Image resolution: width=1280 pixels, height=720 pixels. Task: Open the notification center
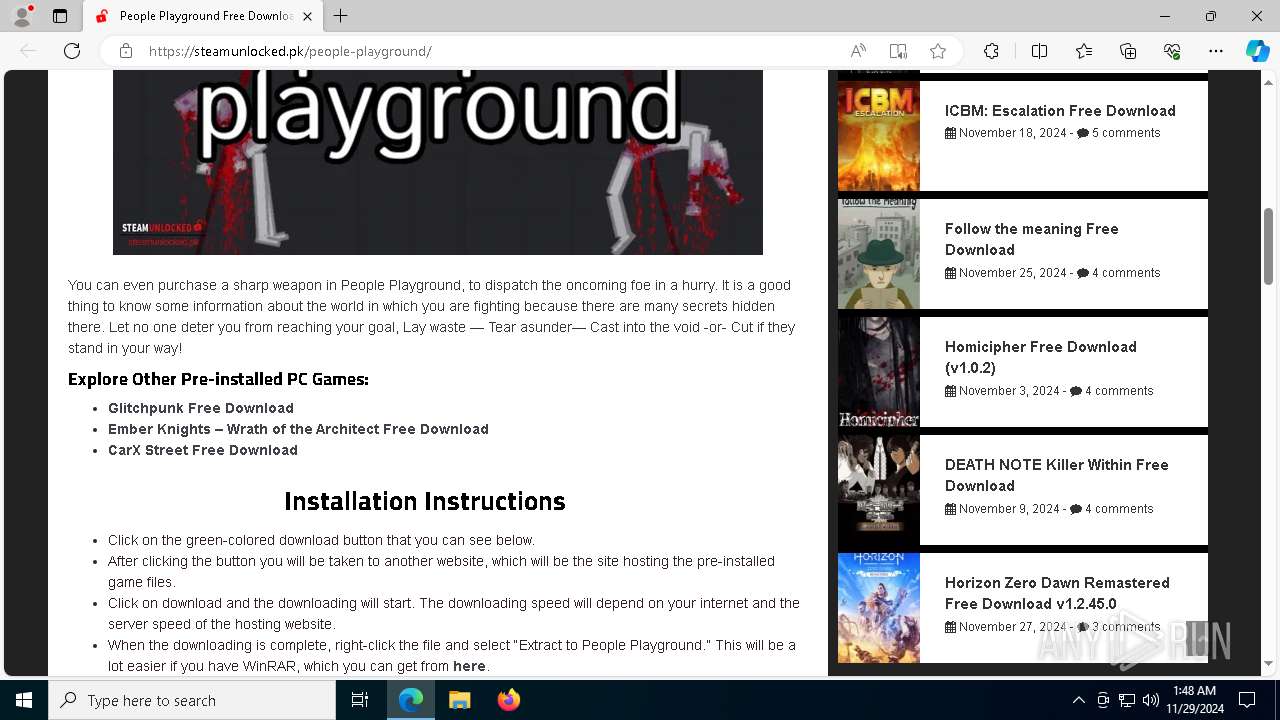[x=1247, y=700]
